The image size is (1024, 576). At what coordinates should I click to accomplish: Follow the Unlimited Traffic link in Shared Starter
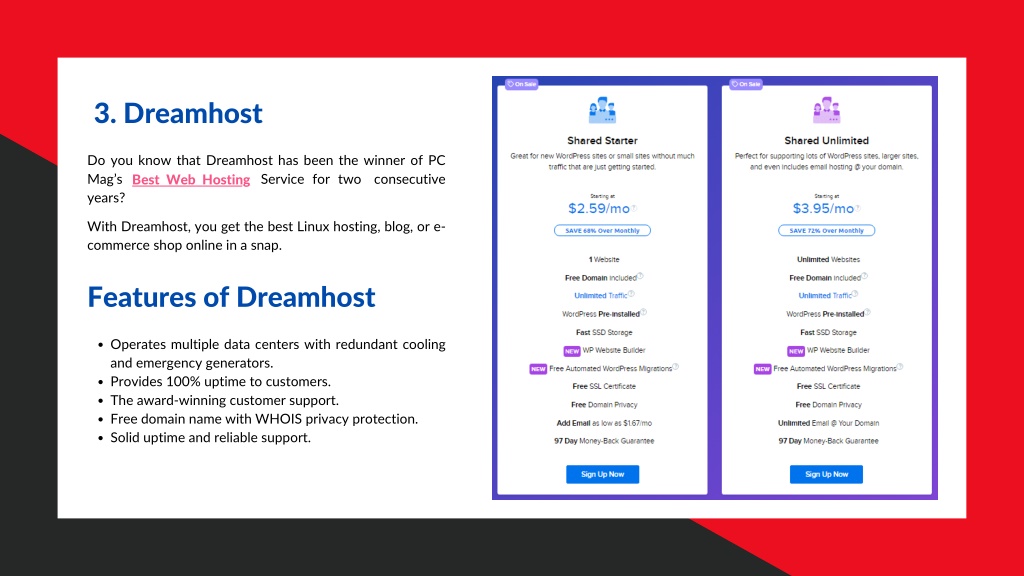600,296
